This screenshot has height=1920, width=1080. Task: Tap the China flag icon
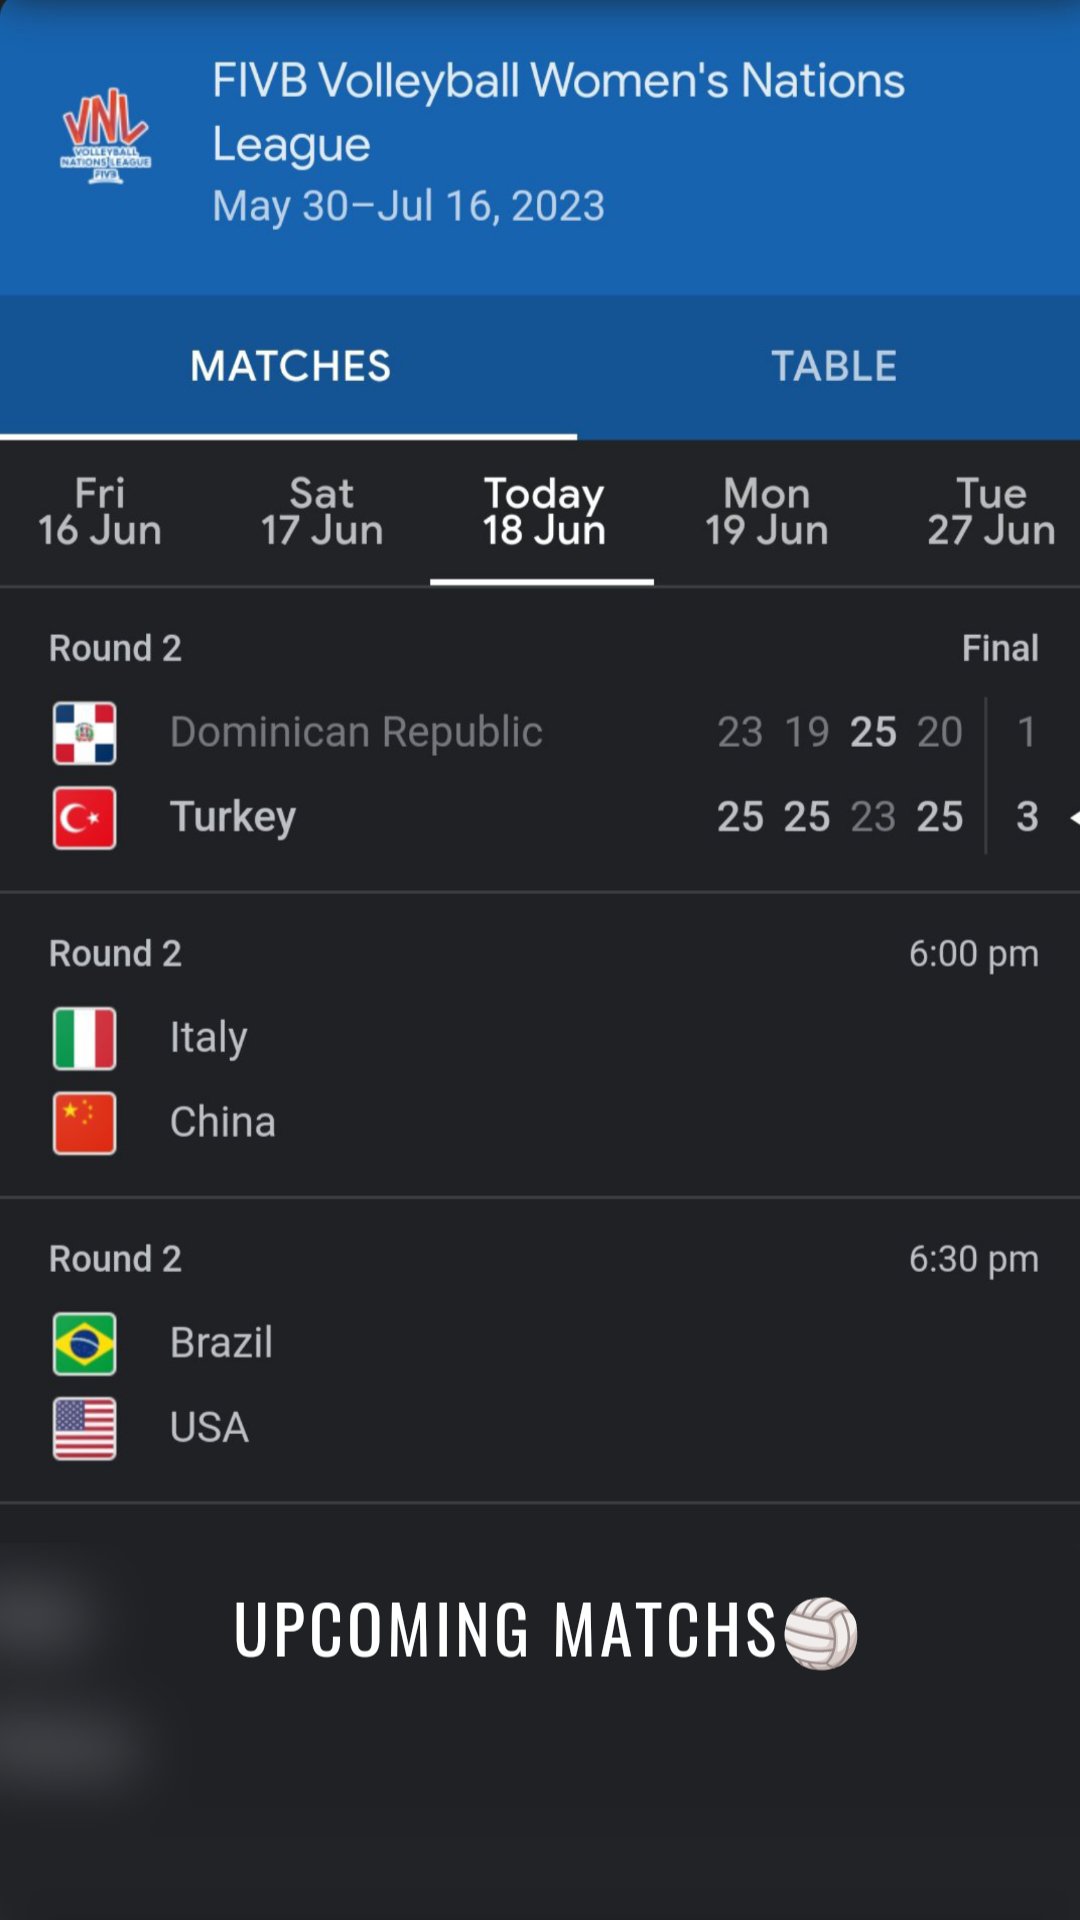pyautogui.click(x=84, y=1123)
